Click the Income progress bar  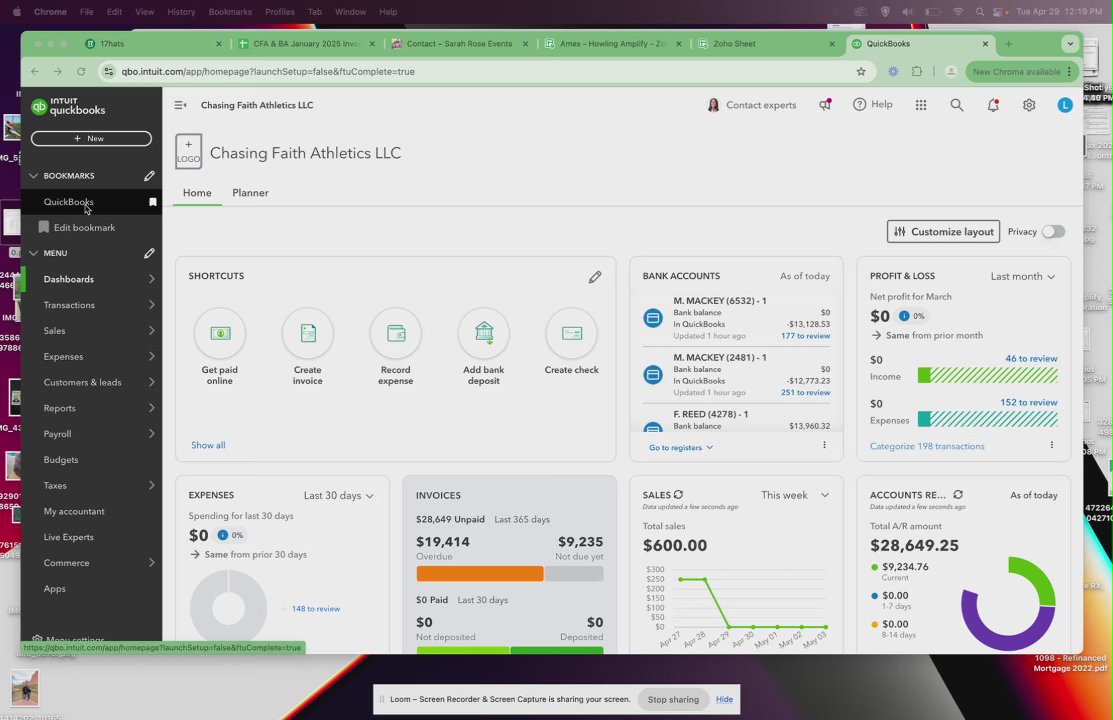point(987,376)
